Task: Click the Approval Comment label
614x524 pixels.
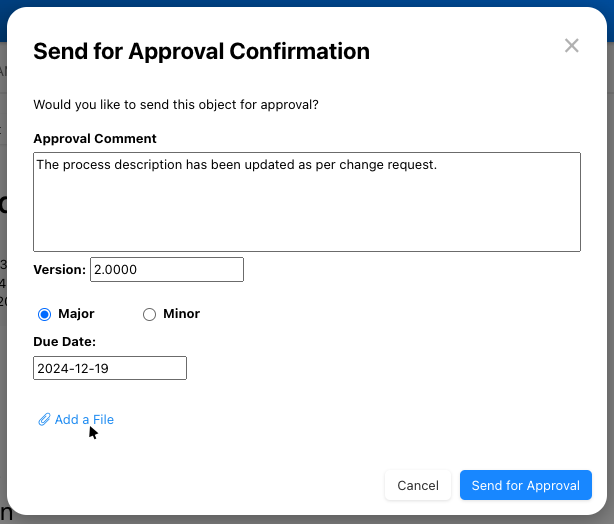Action: click(95, 139)
